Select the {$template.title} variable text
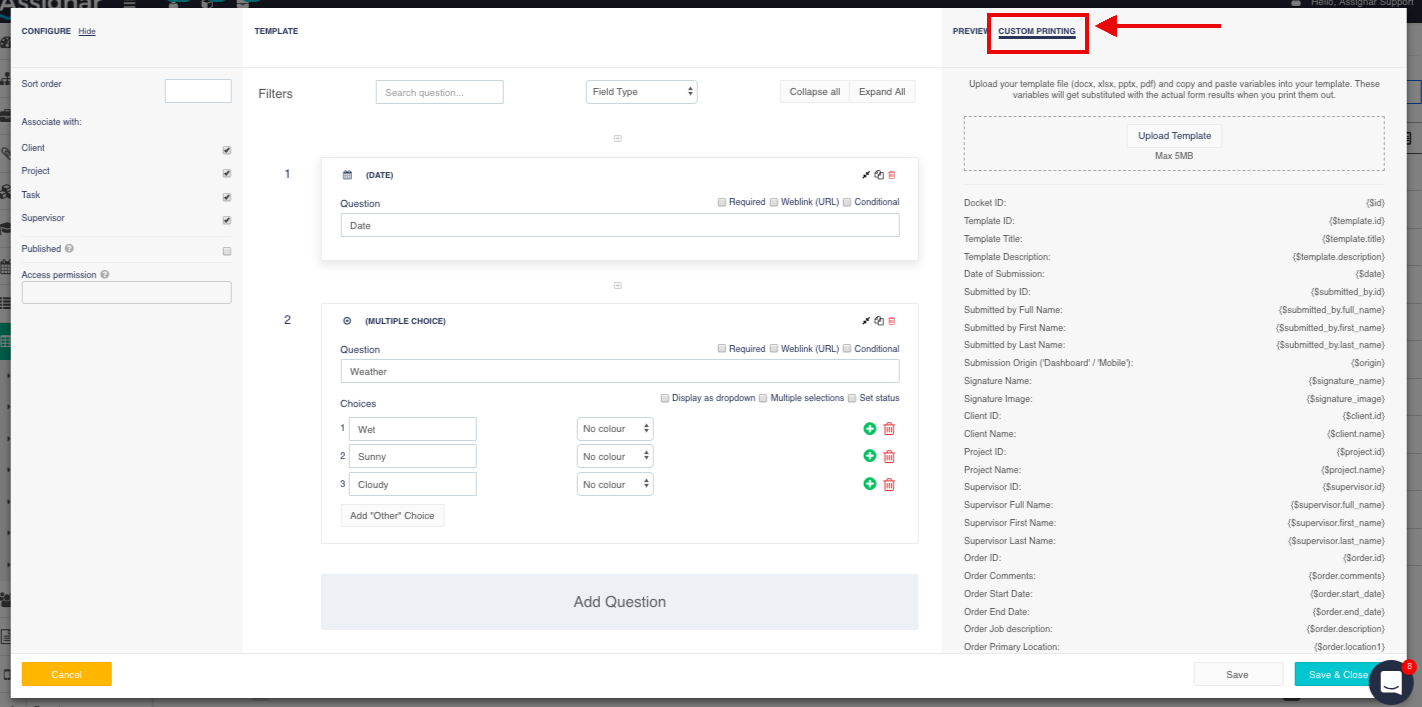Viewport: 1422px width, 707px height. point(1352,239)
